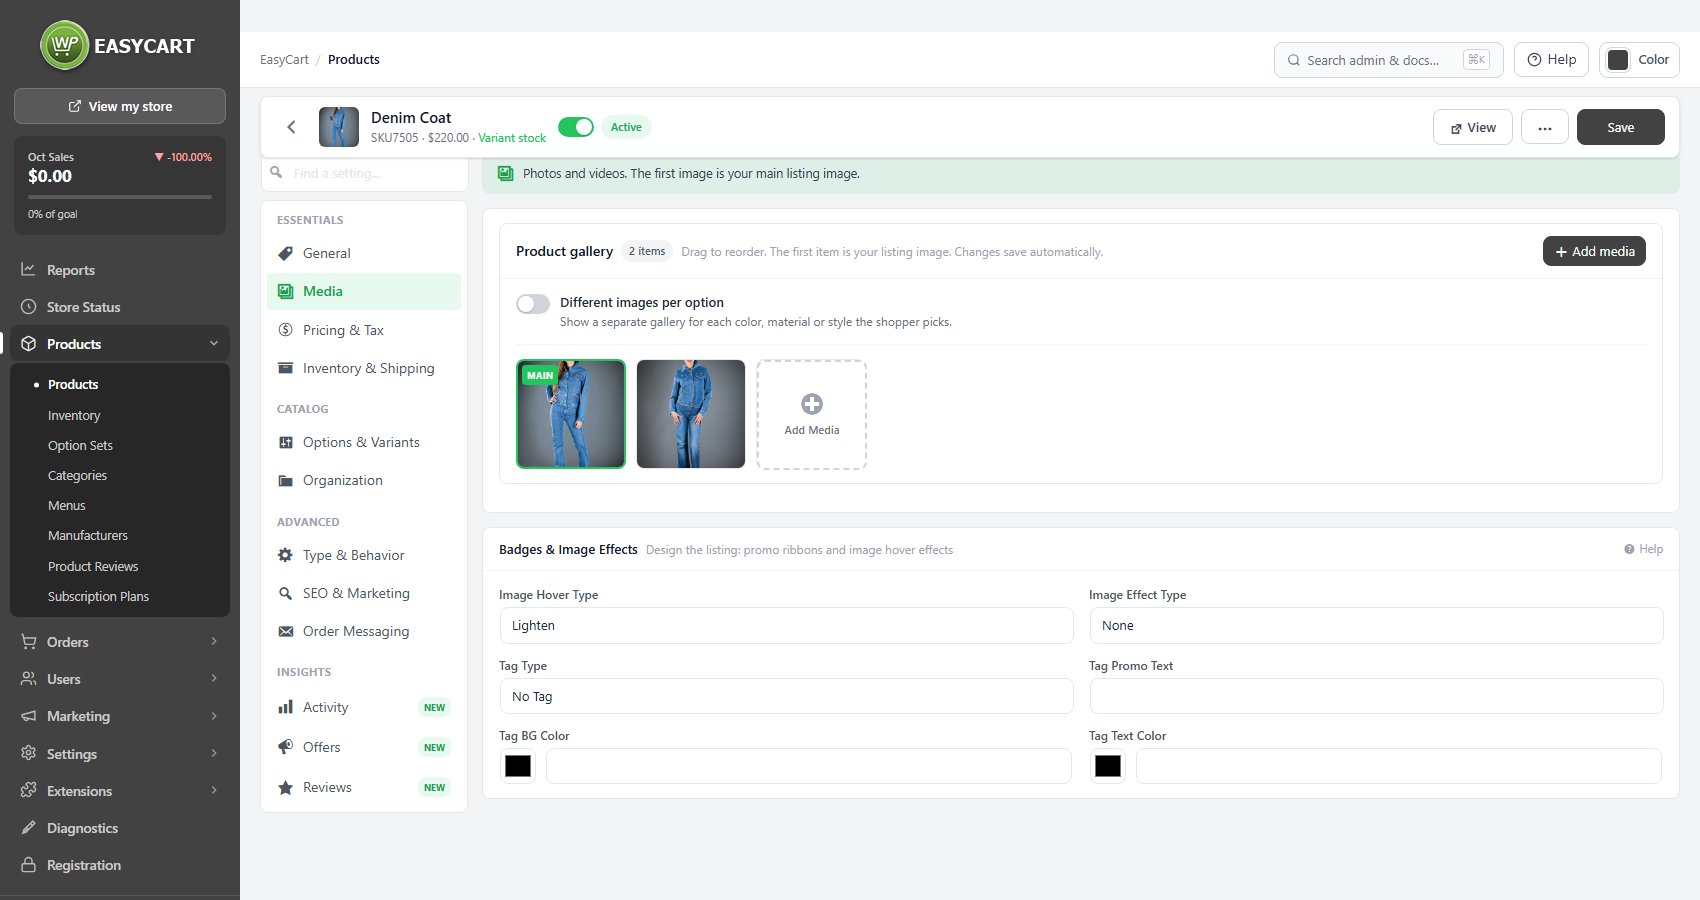Open Menus in Products submenu

click(x=67, y=505)
